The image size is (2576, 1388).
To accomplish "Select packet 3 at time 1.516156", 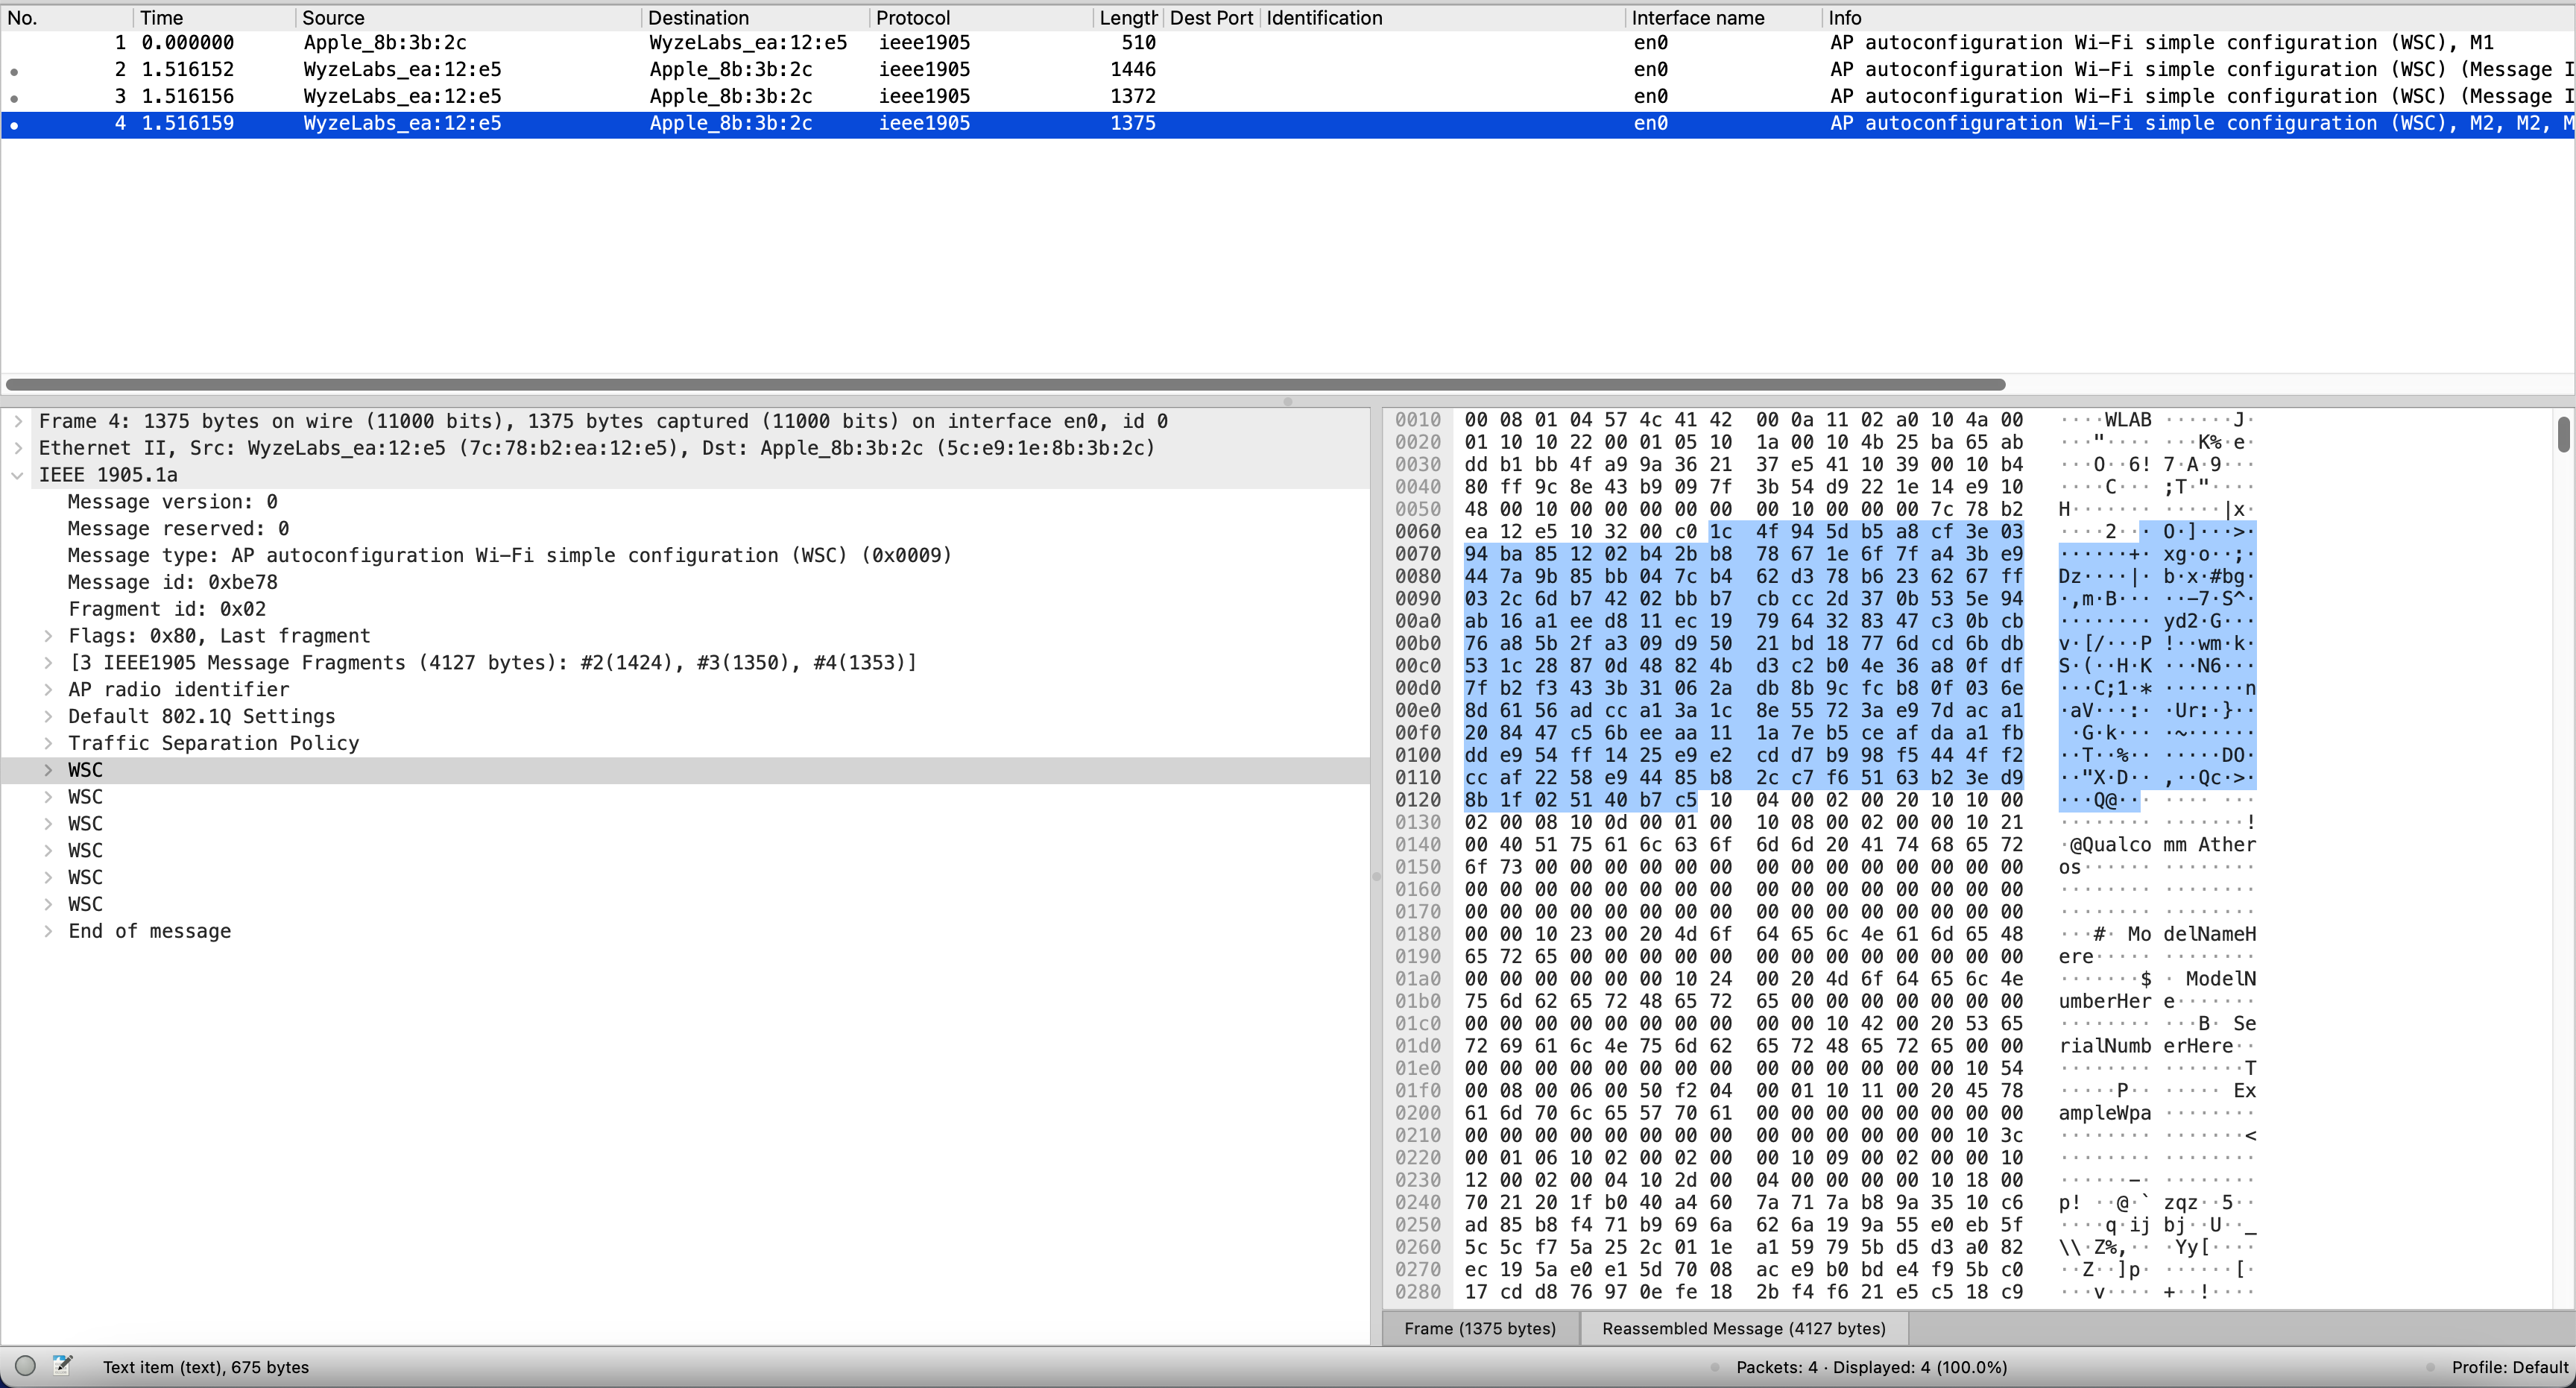I will click(x=1288, y=97).
